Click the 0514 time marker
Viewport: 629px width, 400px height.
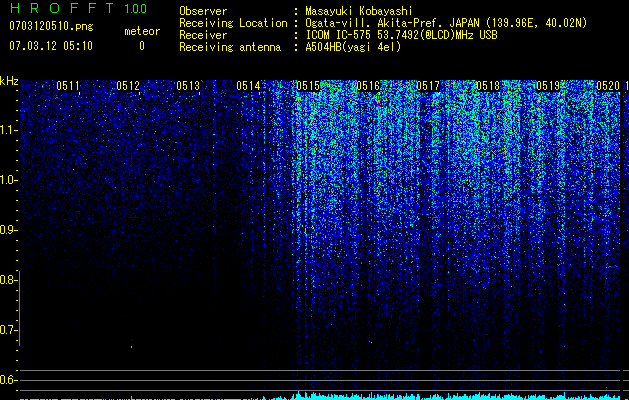248,86
